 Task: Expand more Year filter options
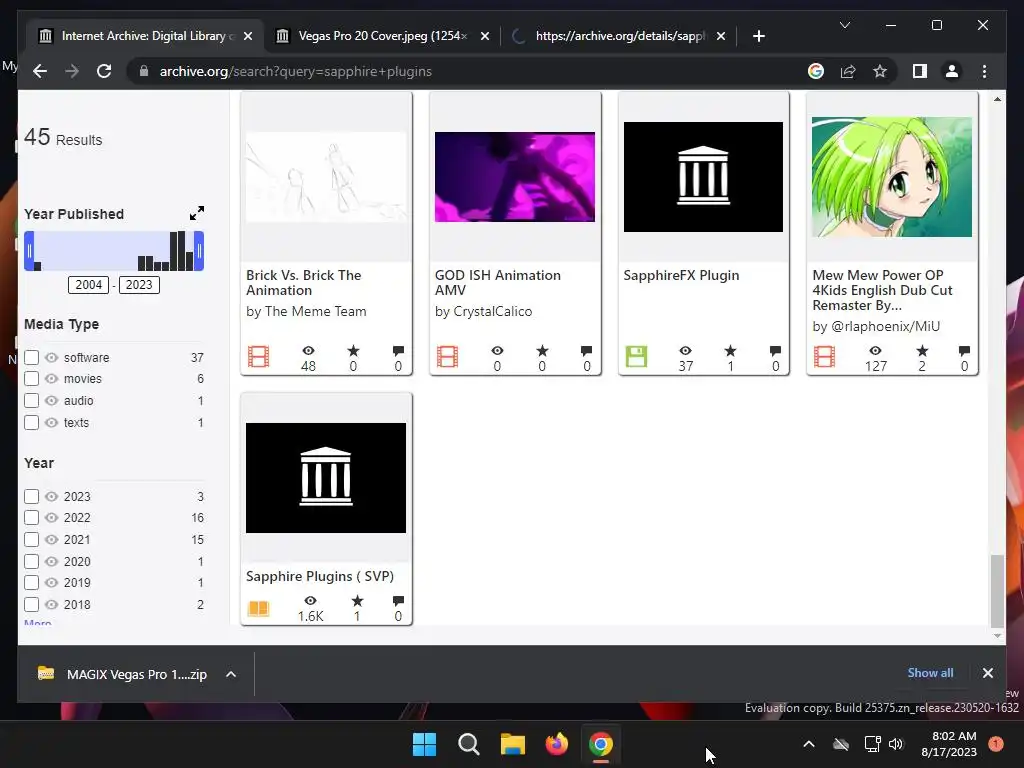click(x=38, y=622)
